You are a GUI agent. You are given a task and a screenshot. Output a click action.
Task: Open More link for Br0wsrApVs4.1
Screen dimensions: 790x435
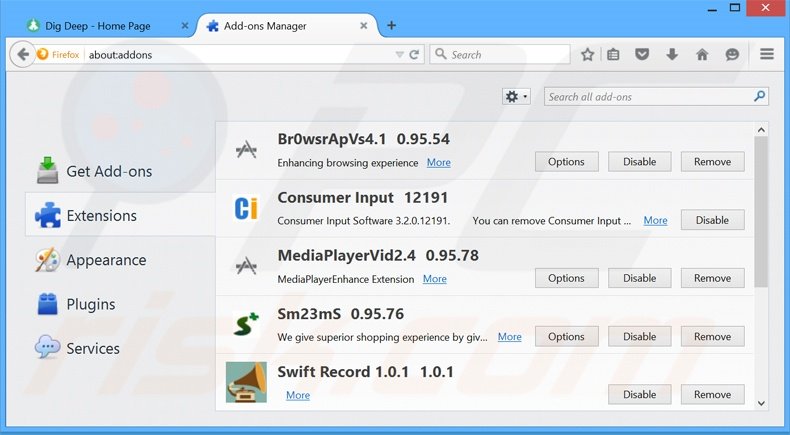(438, 163)
